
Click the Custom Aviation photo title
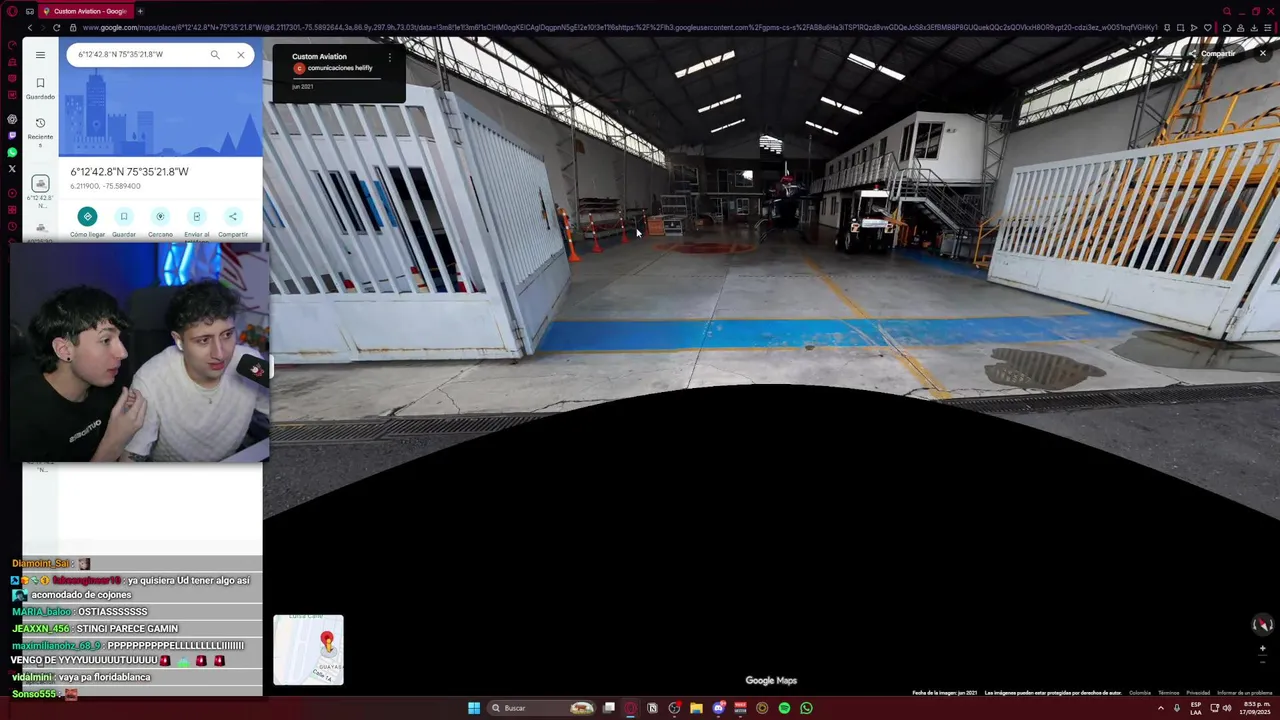point(319,57)
